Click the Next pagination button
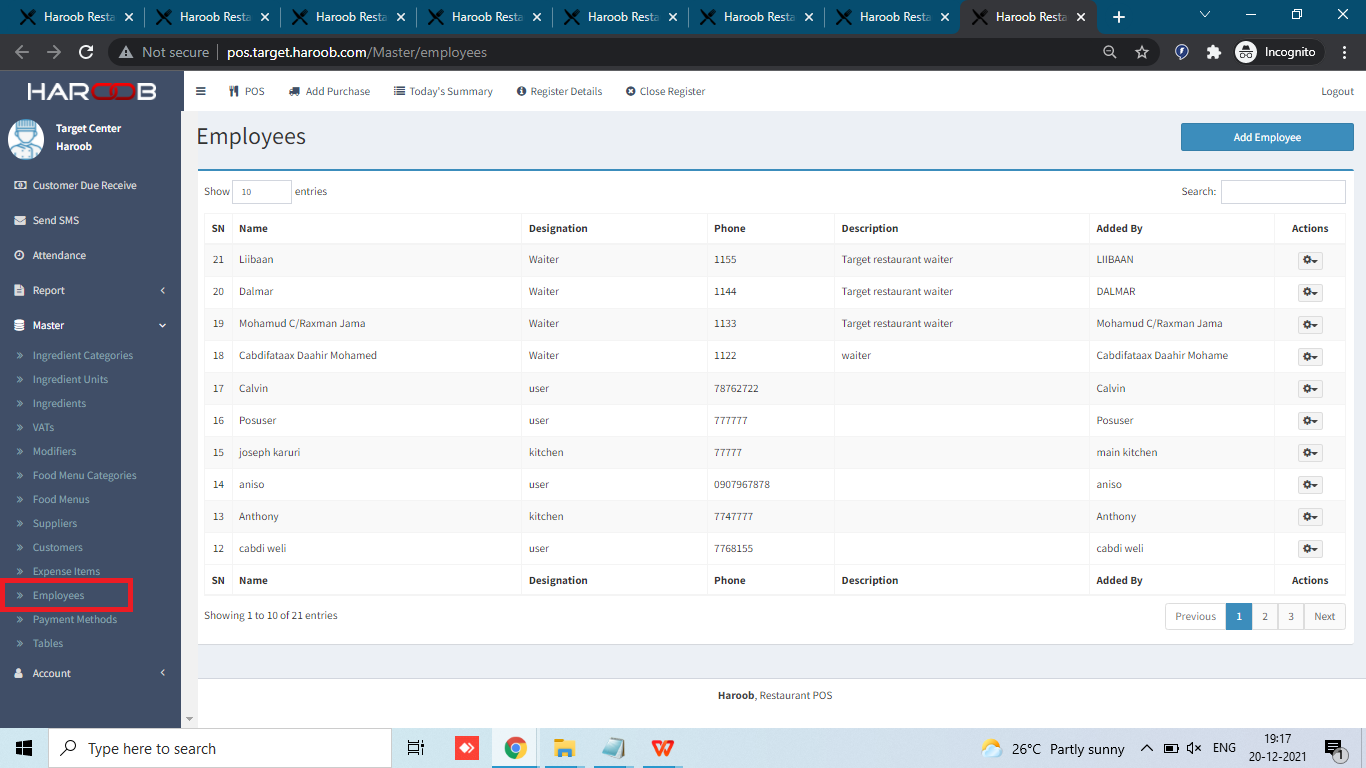 coord(1325,616)
